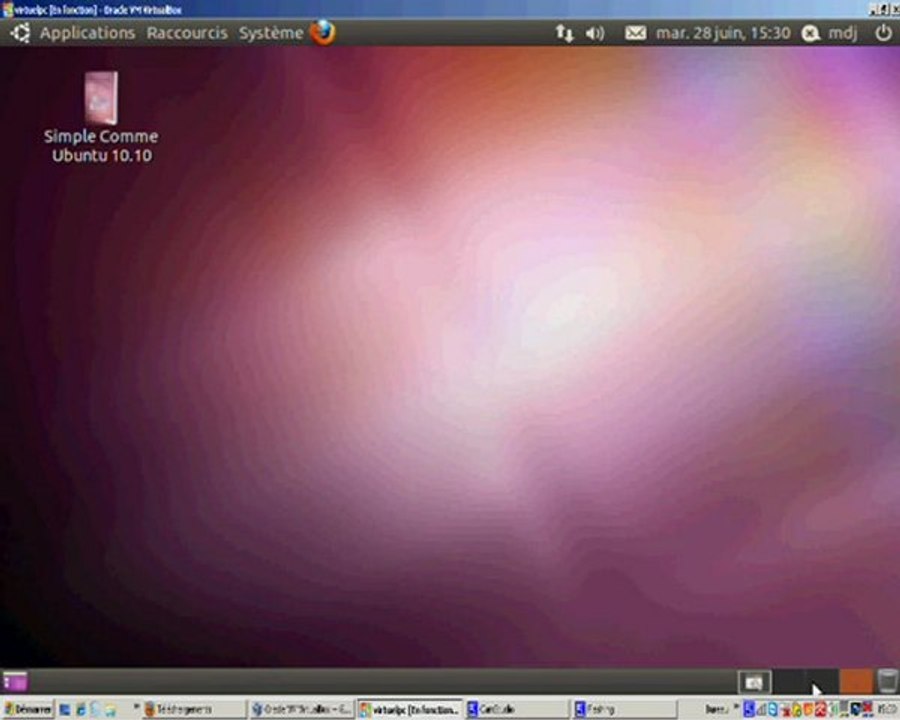Open the power session menu
900x720 pixels.
pos(883,33)
